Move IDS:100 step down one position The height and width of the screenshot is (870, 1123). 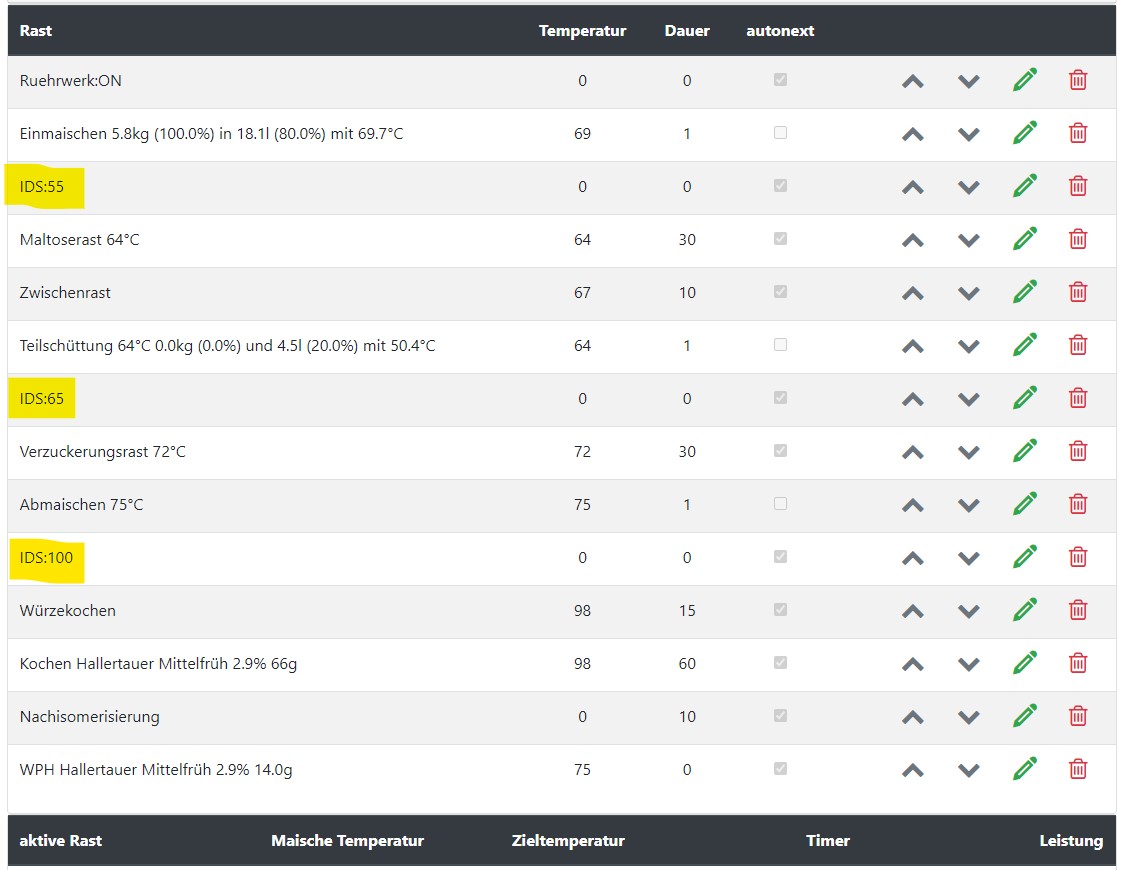(x=968, y=558)
